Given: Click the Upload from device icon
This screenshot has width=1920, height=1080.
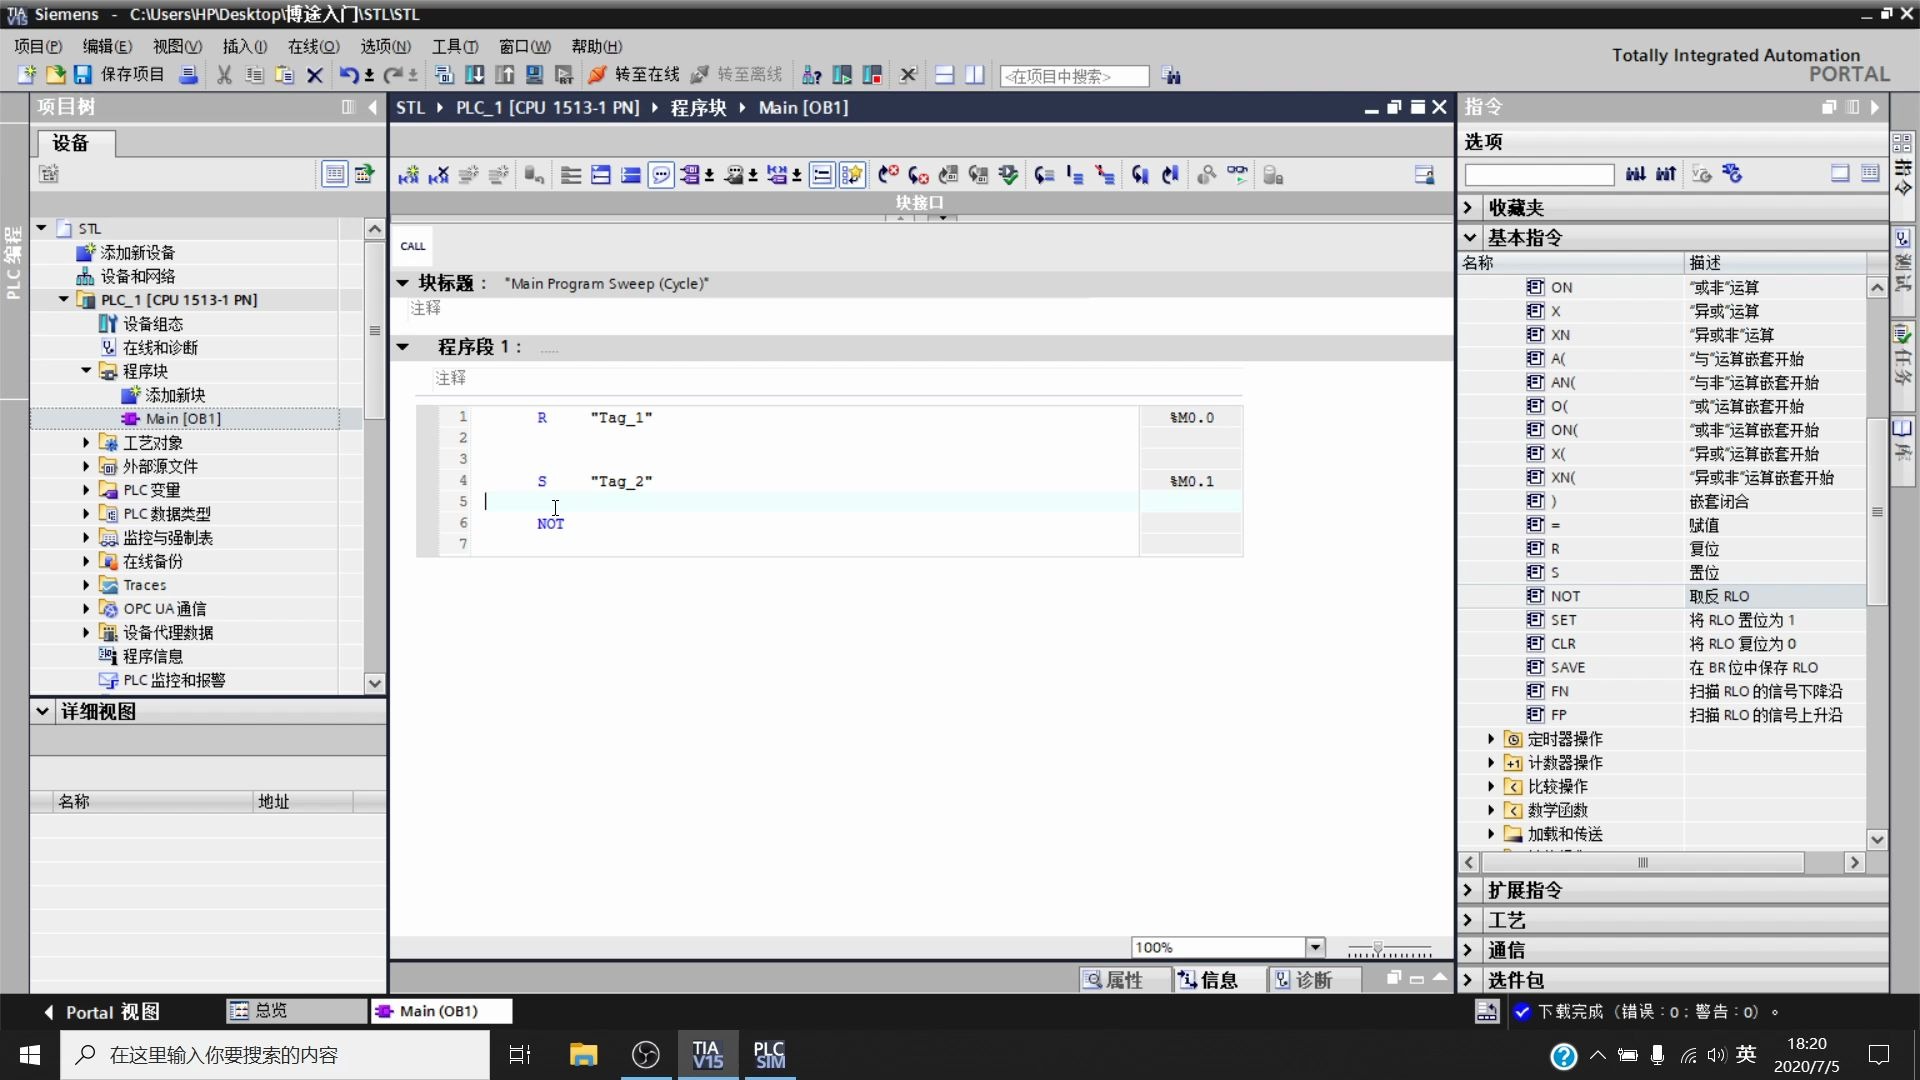Looking at the screenshot, I should (505, 75).
